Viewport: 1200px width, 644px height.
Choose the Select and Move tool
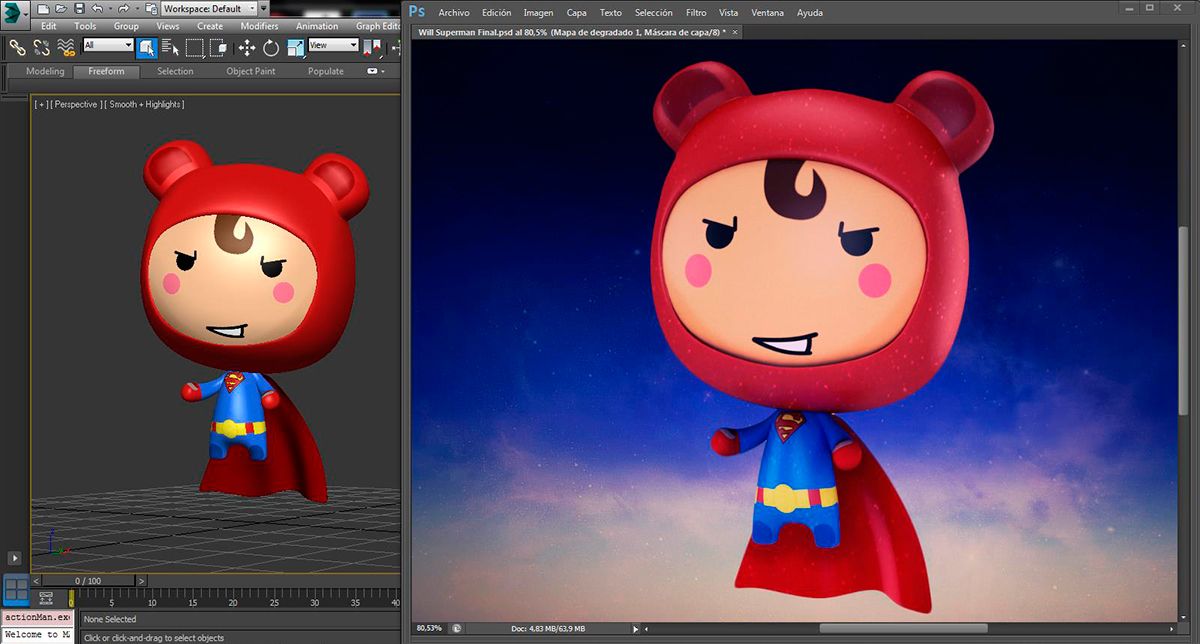247,46
